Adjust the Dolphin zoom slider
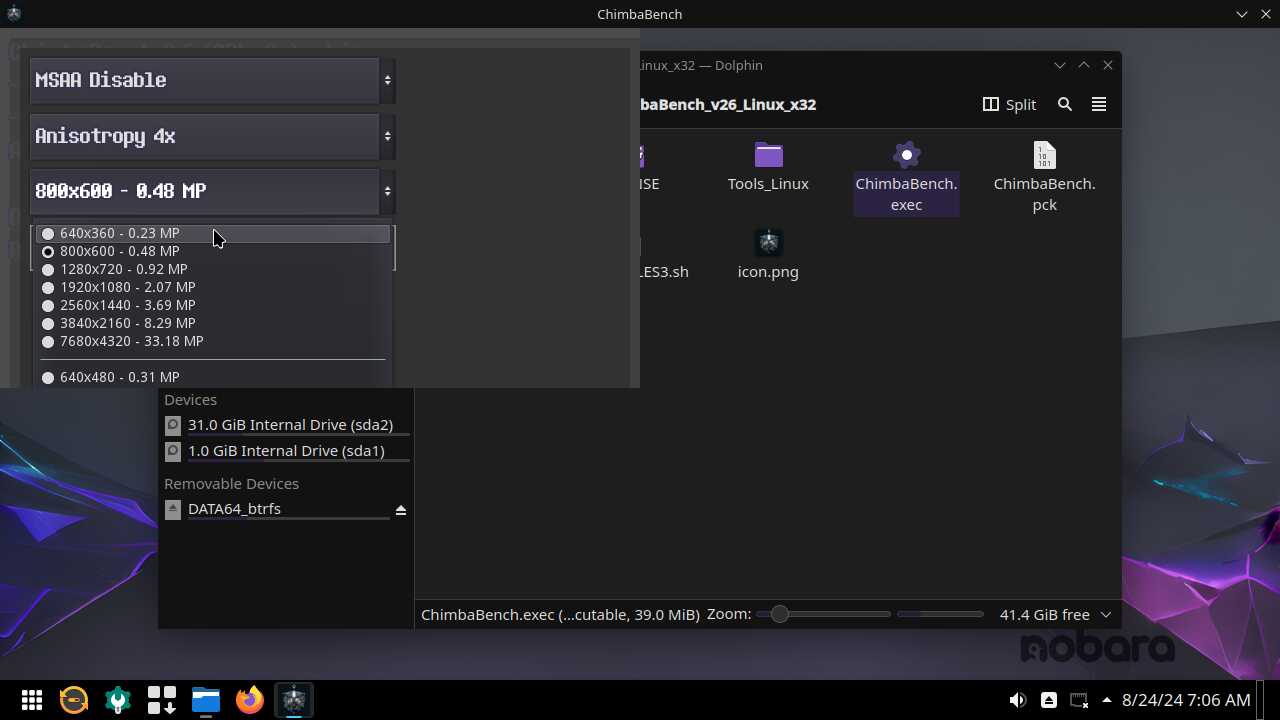 [822, 614]
